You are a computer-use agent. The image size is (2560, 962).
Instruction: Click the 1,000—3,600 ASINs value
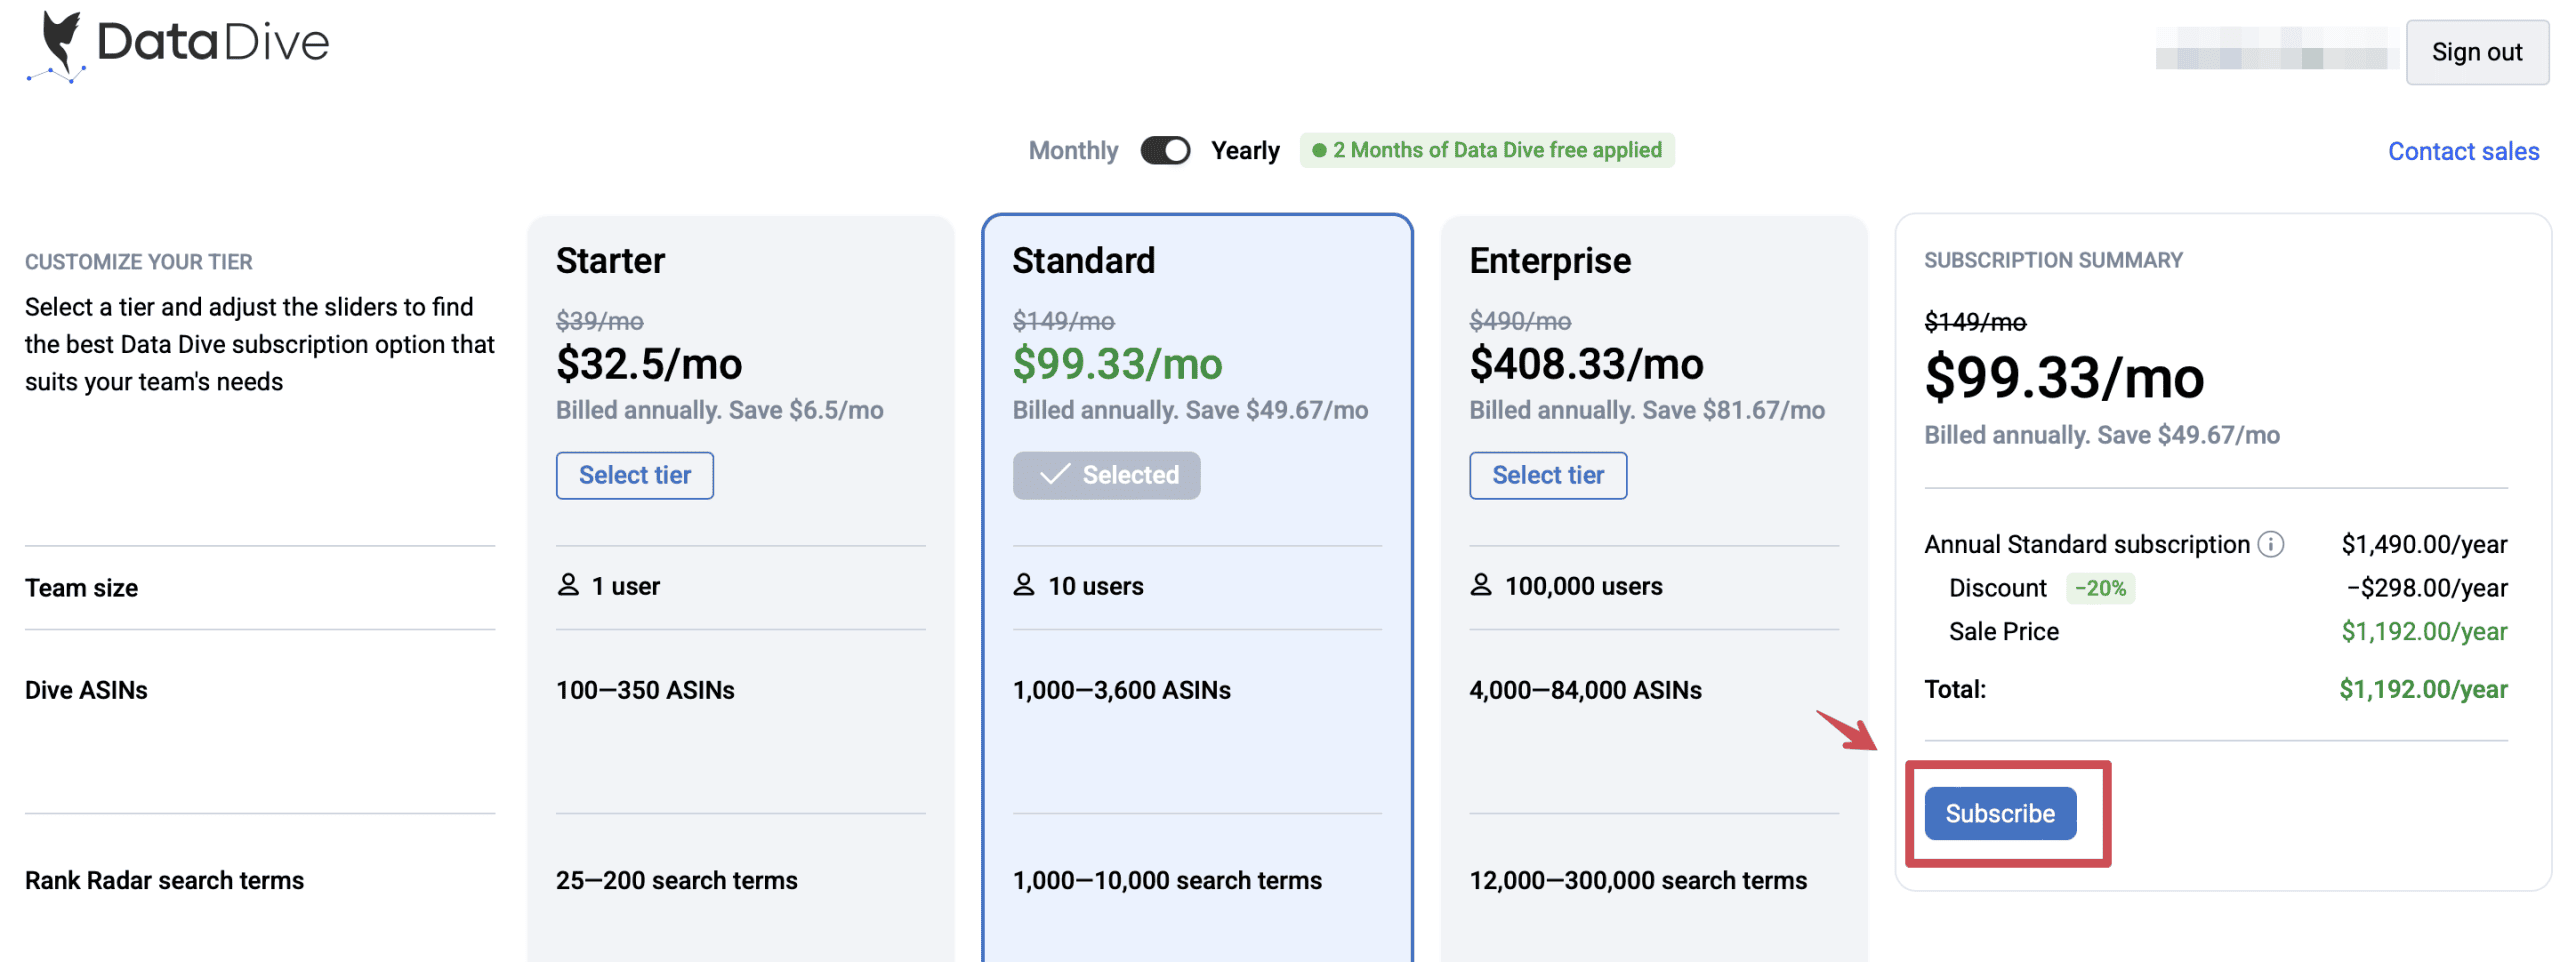(x=1121, y=690)
